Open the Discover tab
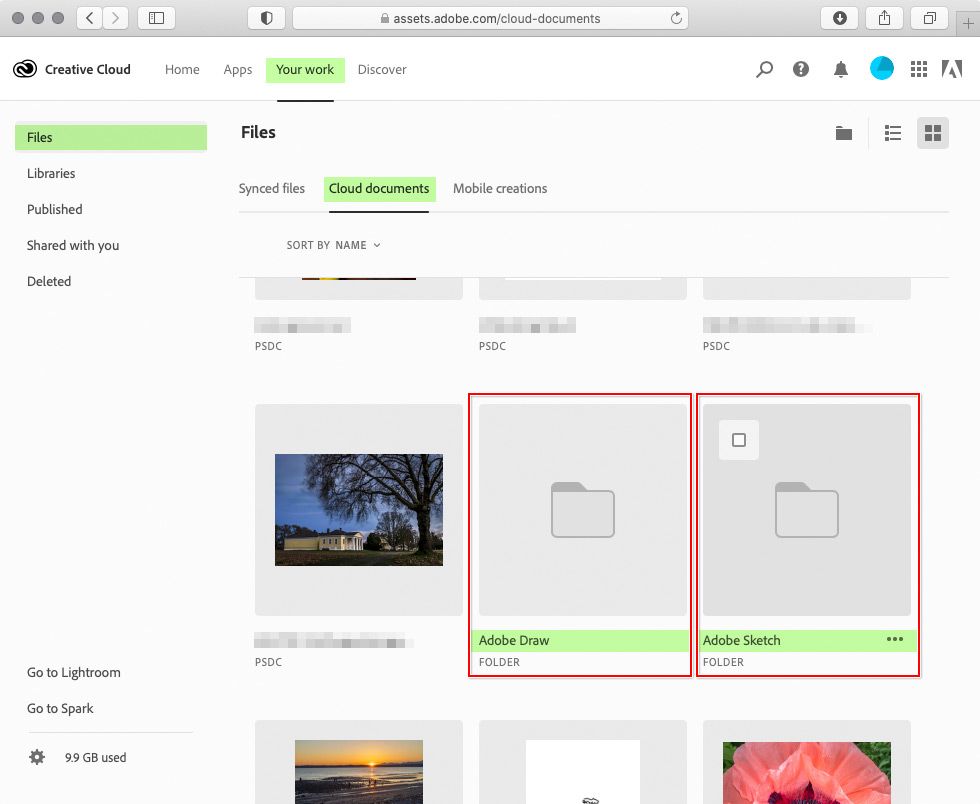 pos(382,69)
